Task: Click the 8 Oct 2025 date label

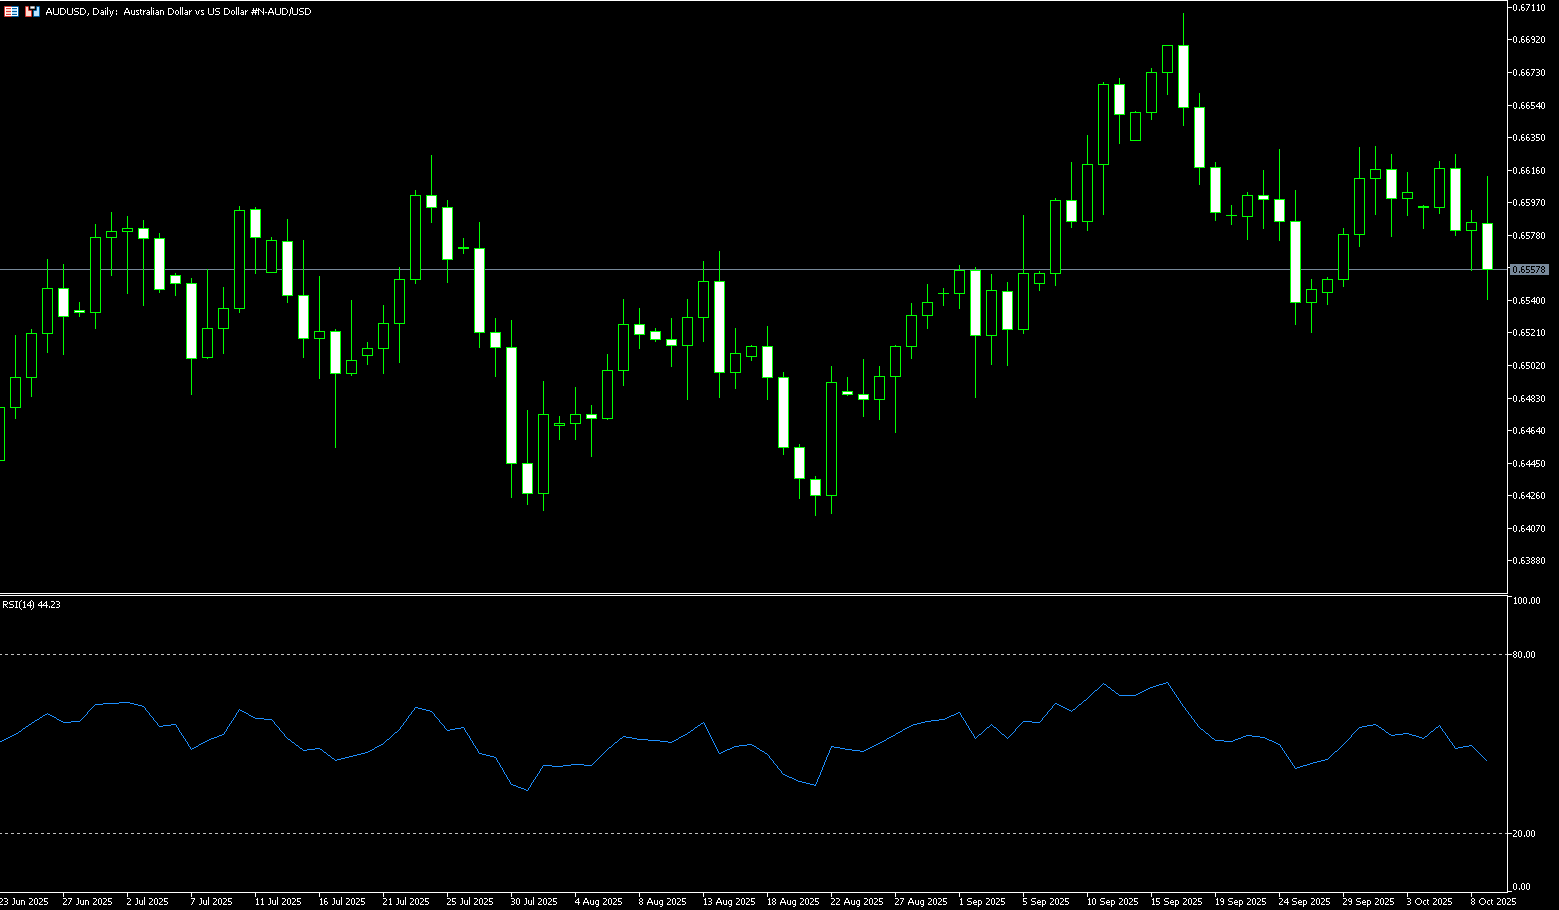Action: click(x=1493, y=902)
